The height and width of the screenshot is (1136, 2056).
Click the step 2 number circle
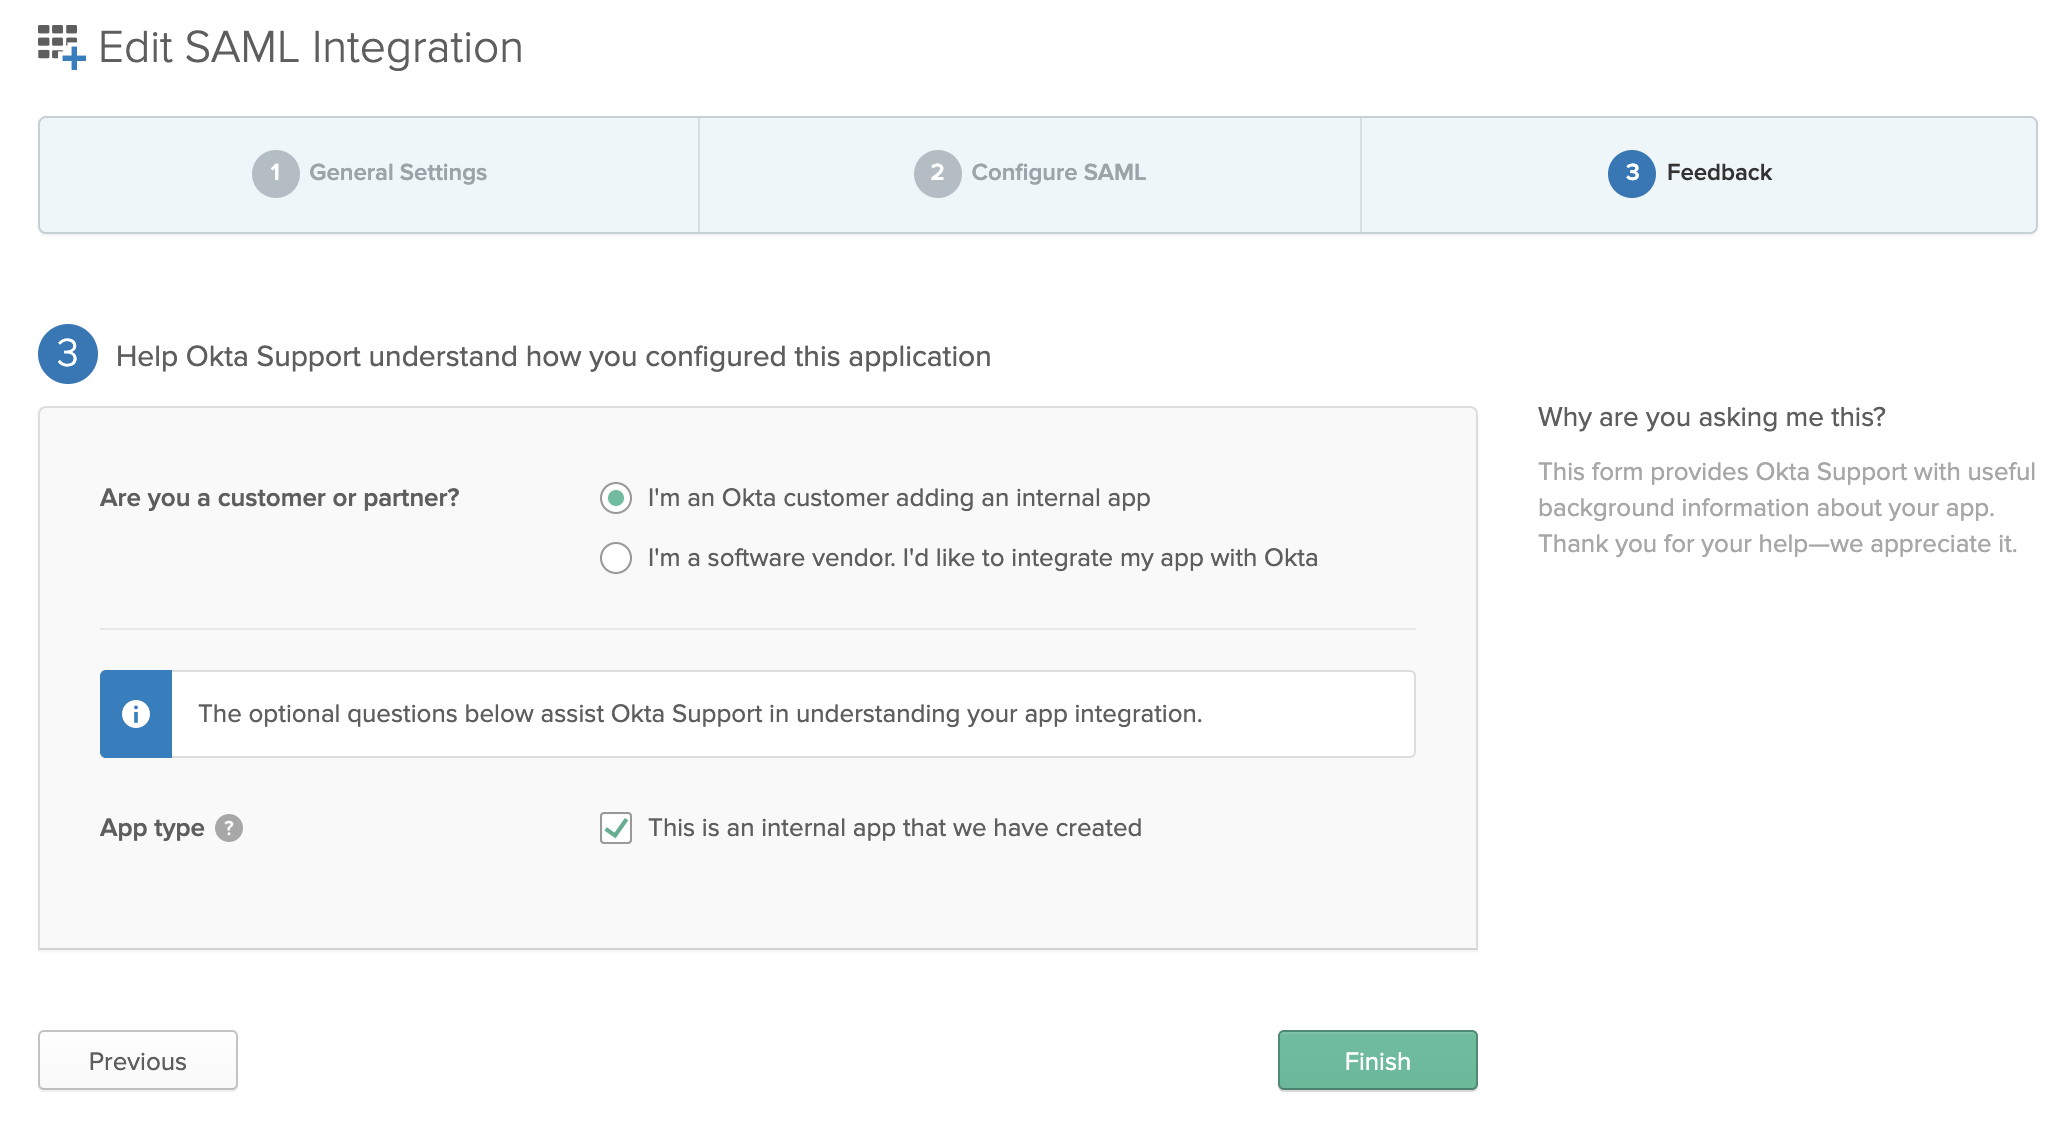pyautogui.click(x=938, y=173)
